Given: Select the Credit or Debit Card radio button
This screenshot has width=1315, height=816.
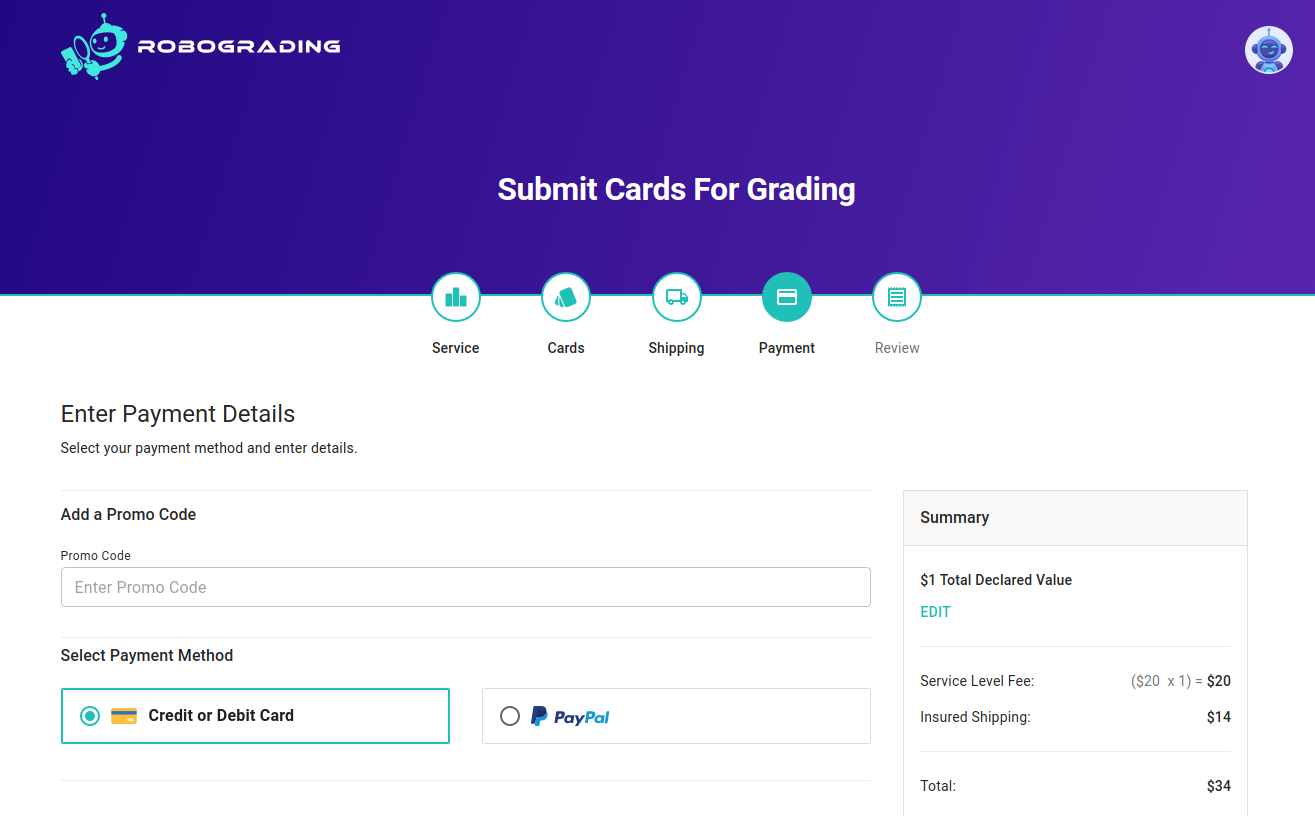Looking at the screenshot, I should [x=90, y=716].
